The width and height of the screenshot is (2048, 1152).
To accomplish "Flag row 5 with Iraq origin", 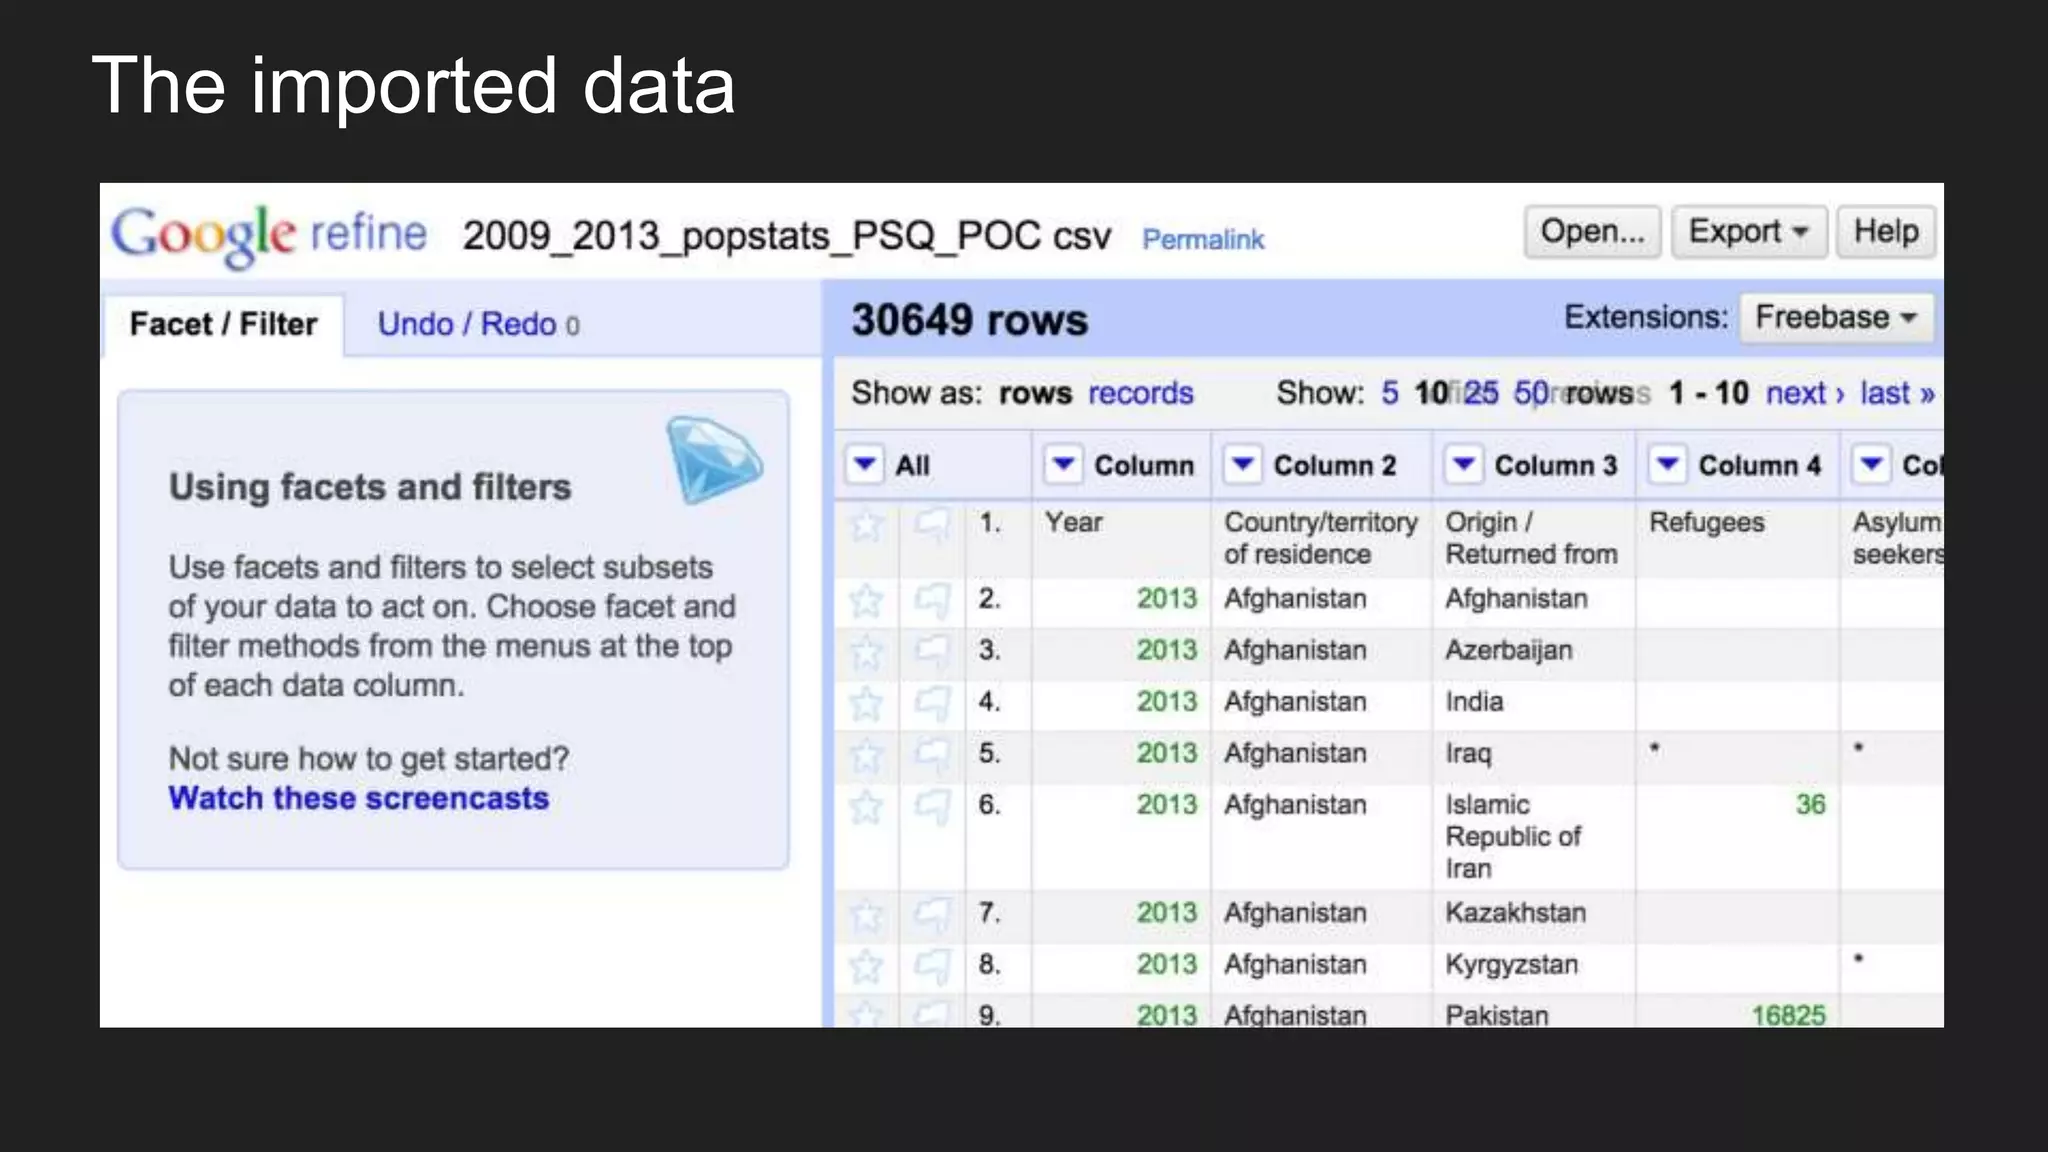I will [x=932, y=756].
